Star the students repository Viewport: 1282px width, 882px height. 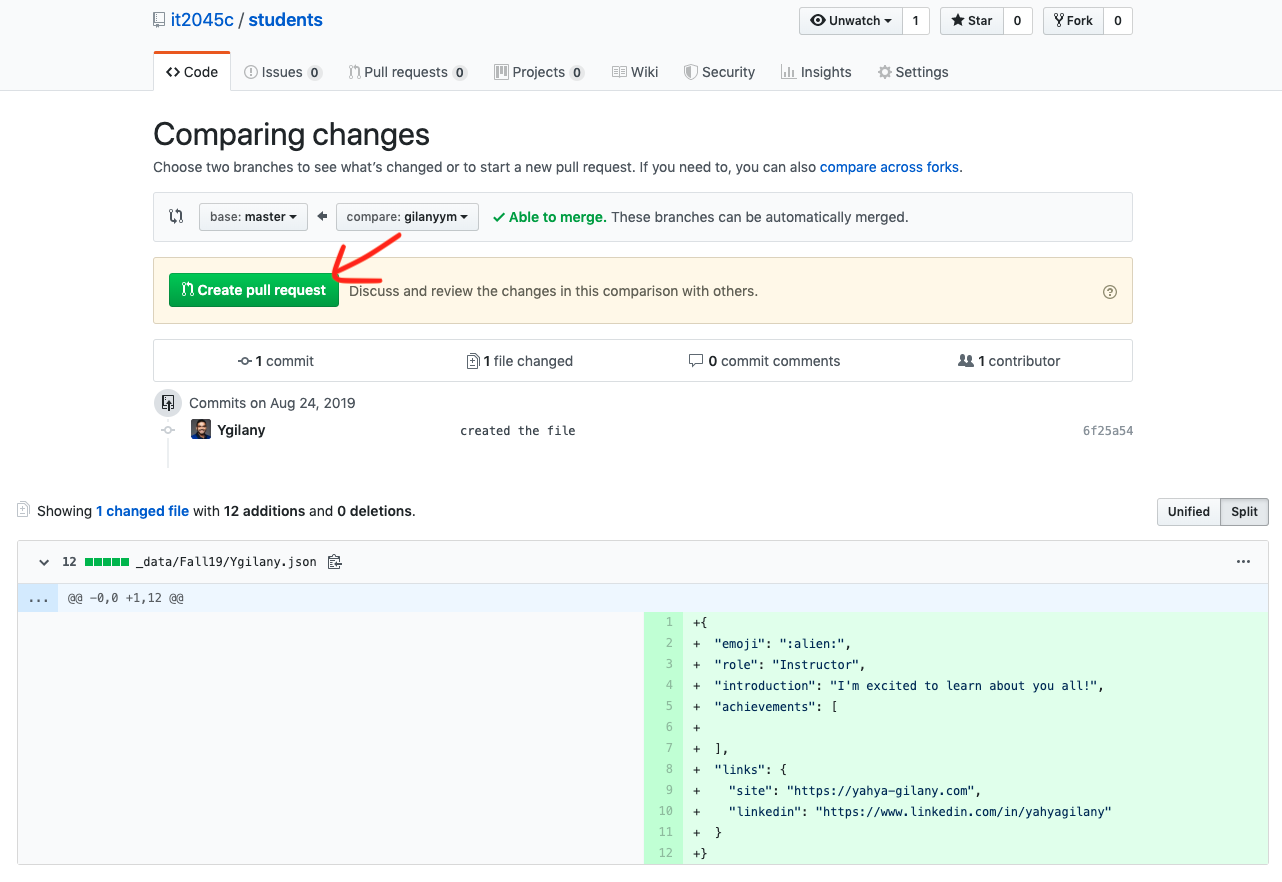[972, 21]
